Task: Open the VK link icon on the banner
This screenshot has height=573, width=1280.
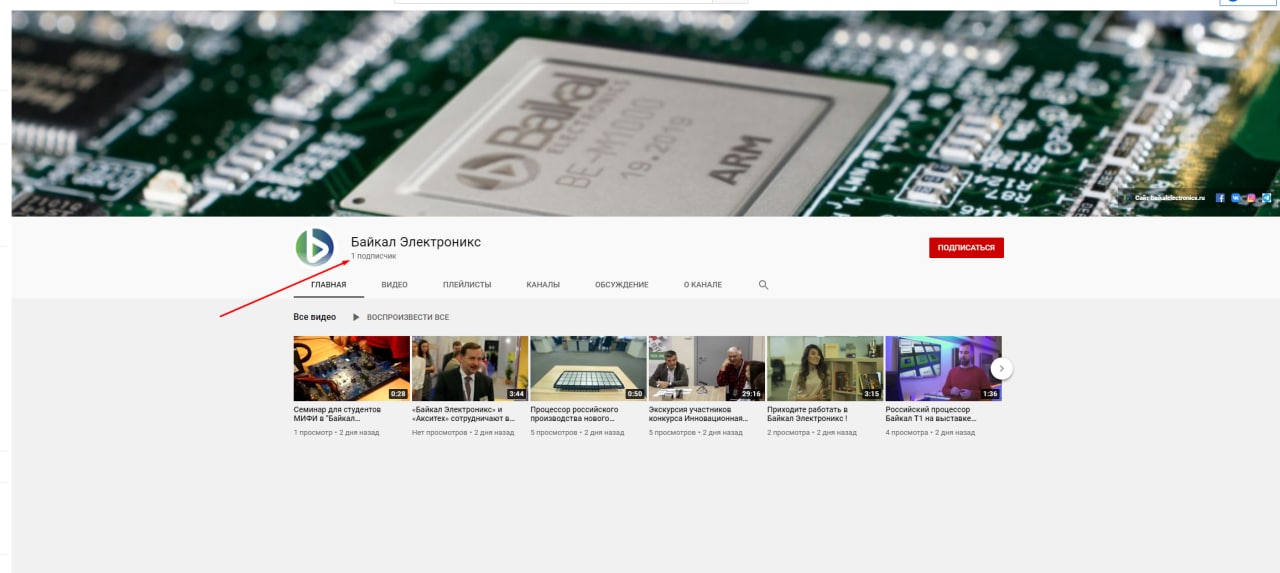Action: pos(1237,198)
